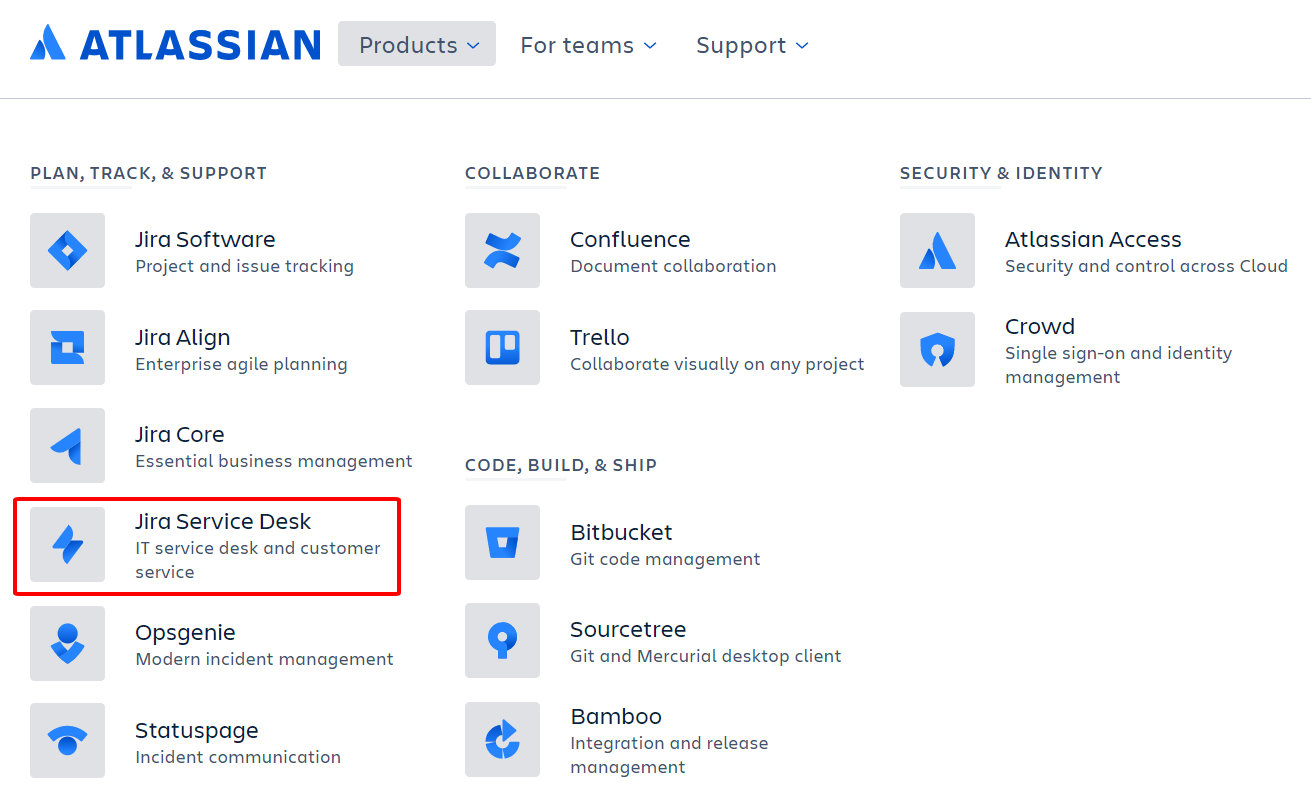
Task: Select the Jira Software icon
Action: click(x=67, y=251)
